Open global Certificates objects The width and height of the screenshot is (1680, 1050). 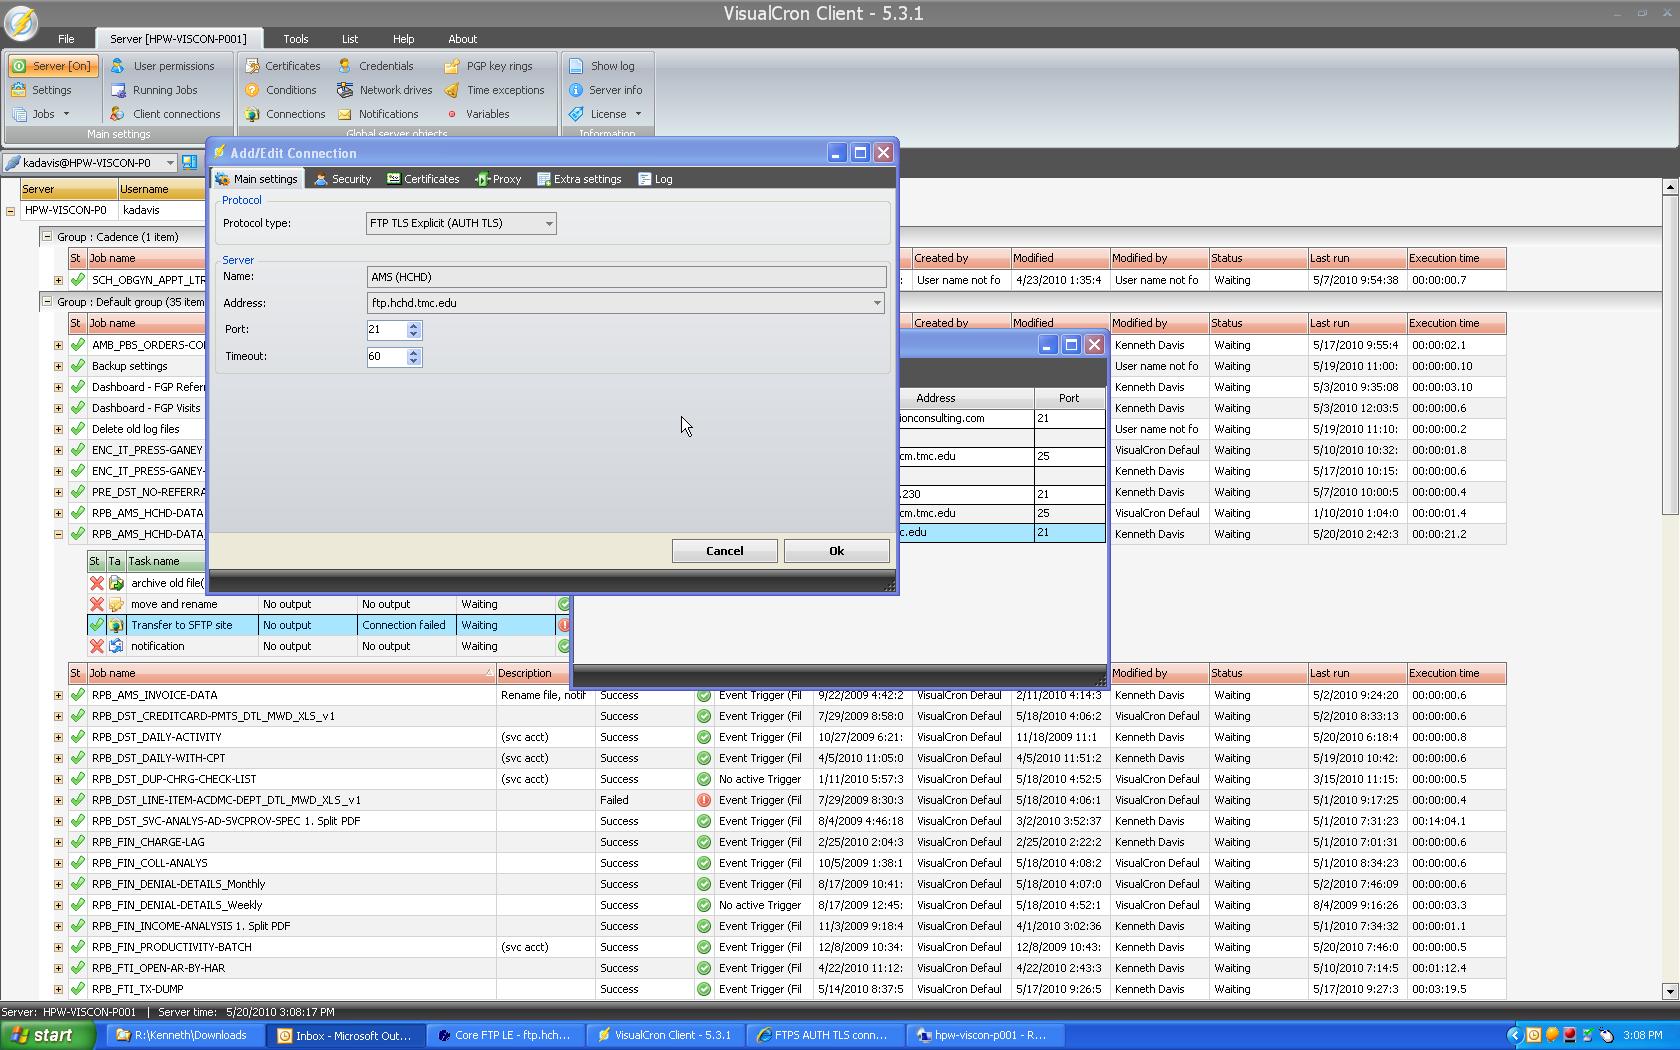[x=283, y=66]
